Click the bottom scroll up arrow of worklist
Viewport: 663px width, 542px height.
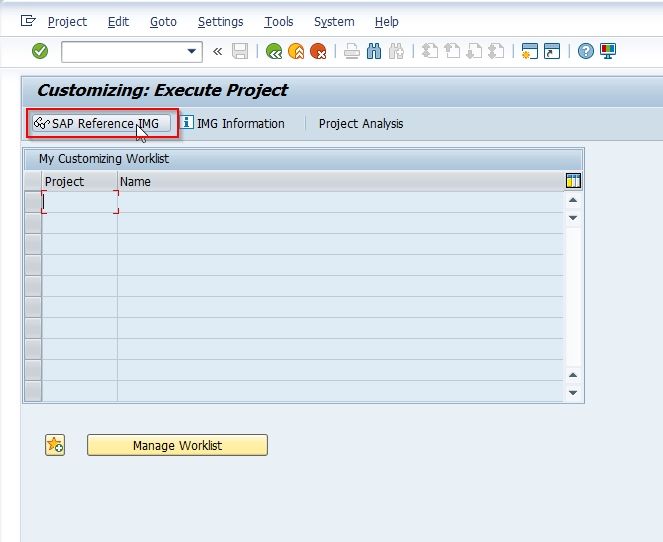click(573, 375)
